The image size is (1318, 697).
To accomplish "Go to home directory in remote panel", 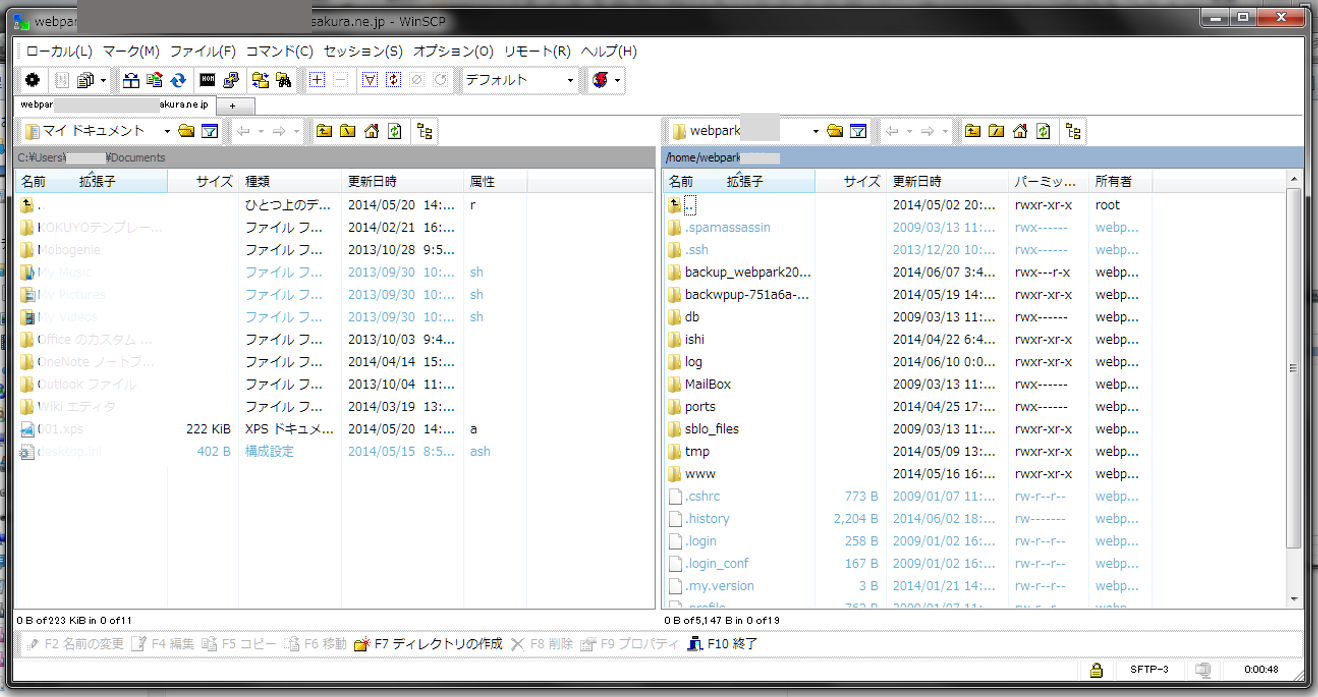I will coord(1020,131).
